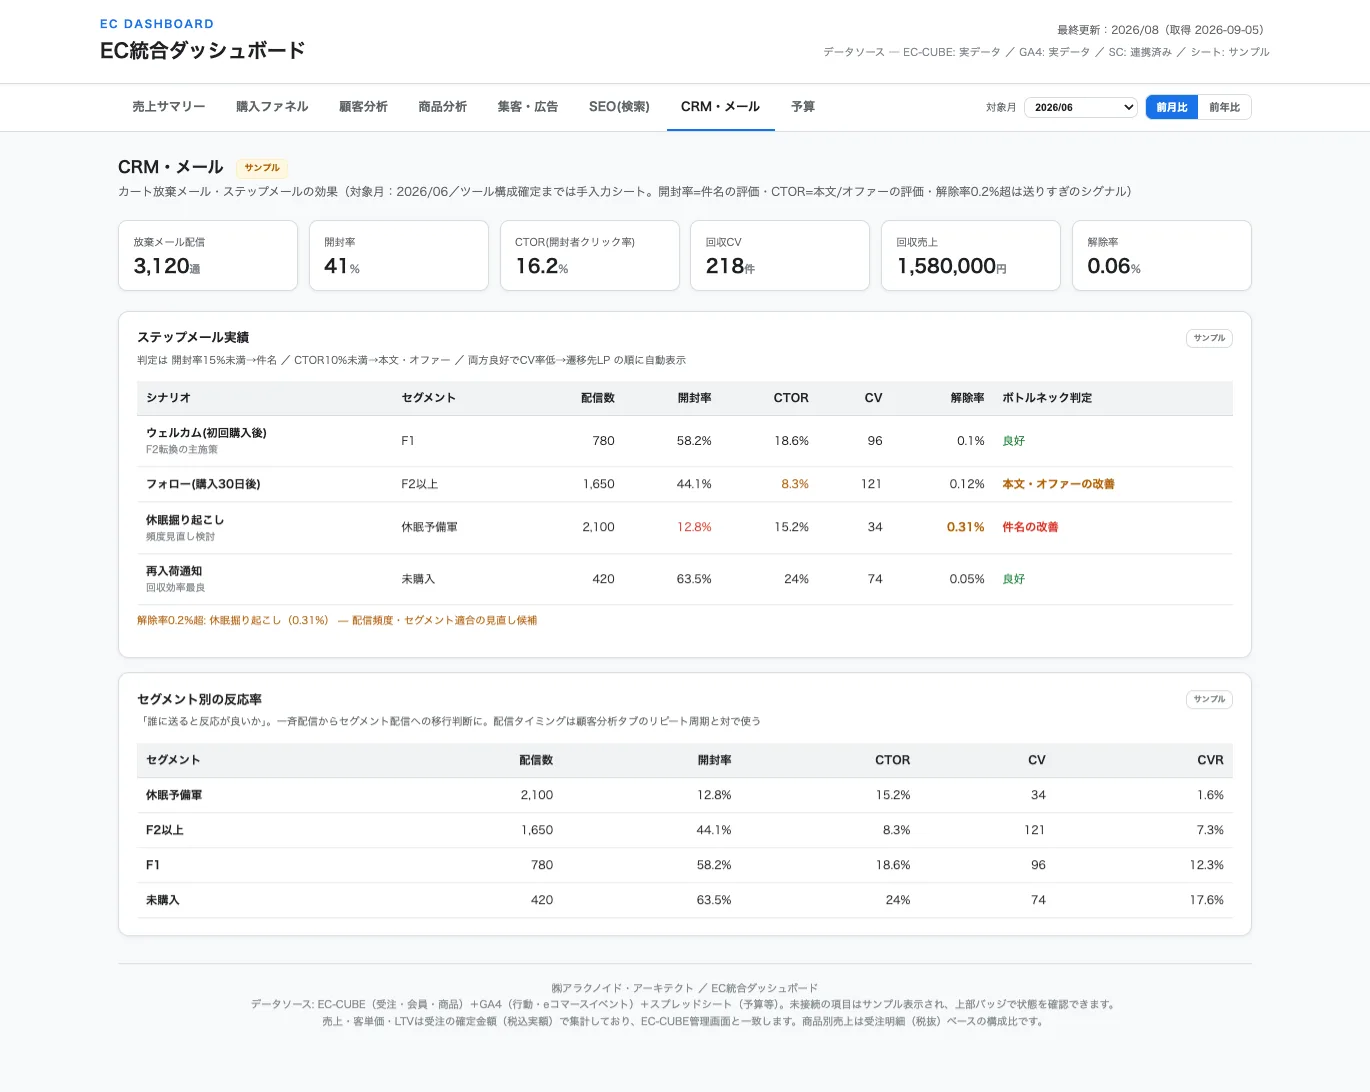Click the セグメント別の反応率 panel heading

coord(200,699)
